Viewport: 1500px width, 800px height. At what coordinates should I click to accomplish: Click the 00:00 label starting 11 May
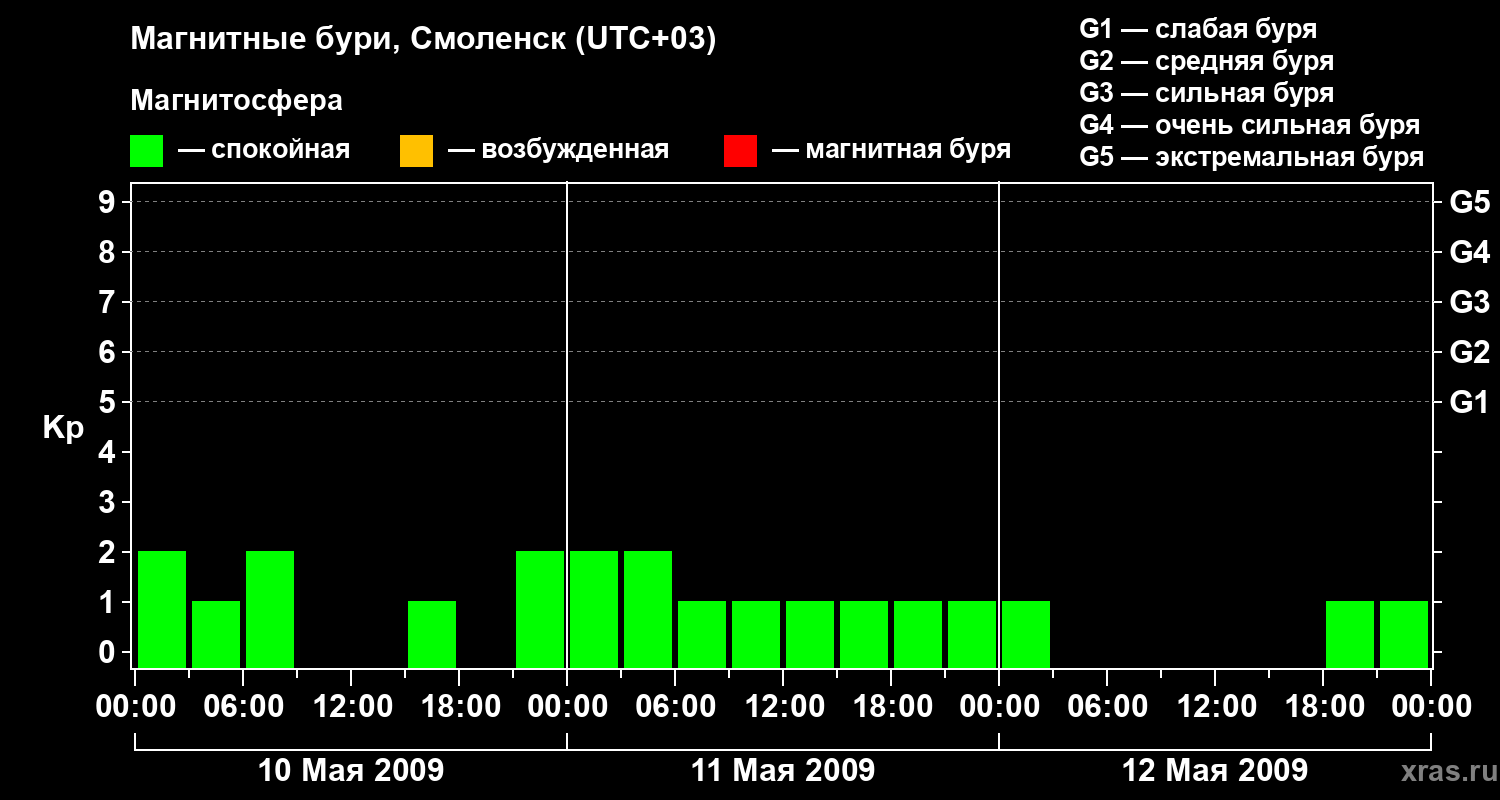567,707
